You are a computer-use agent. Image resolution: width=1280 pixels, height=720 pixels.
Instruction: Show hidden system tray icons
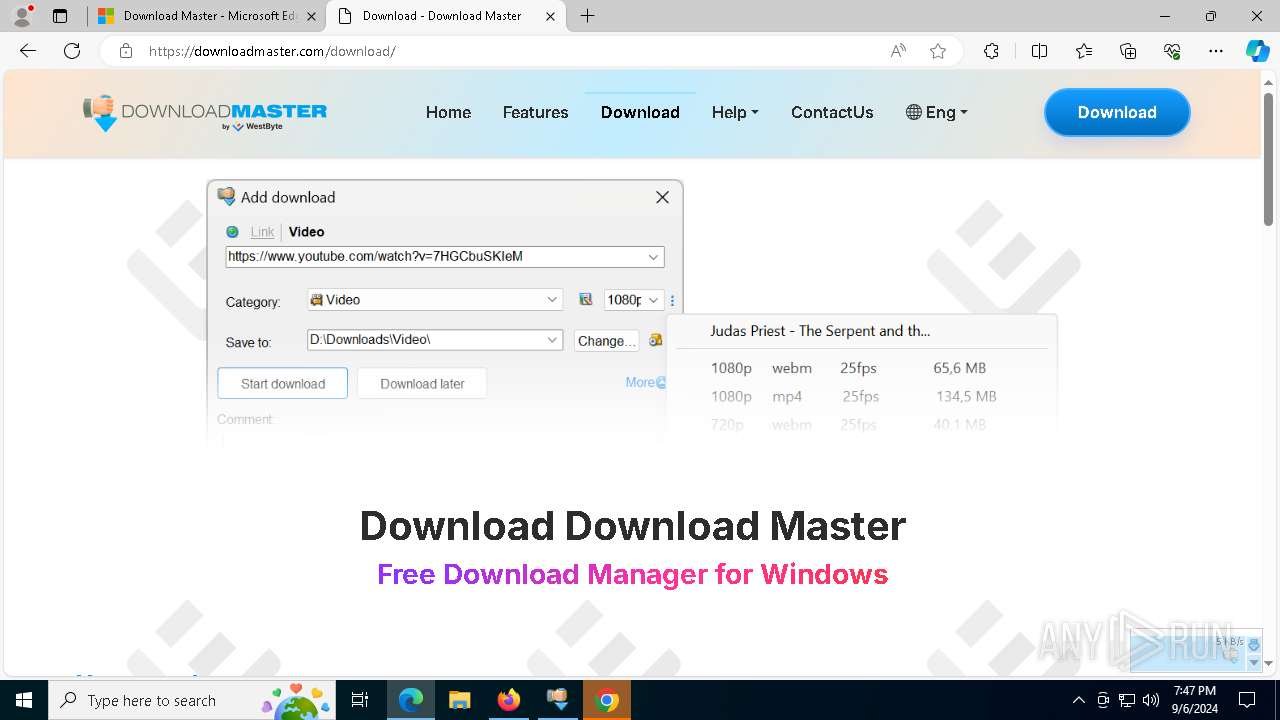coord(1078,700)
